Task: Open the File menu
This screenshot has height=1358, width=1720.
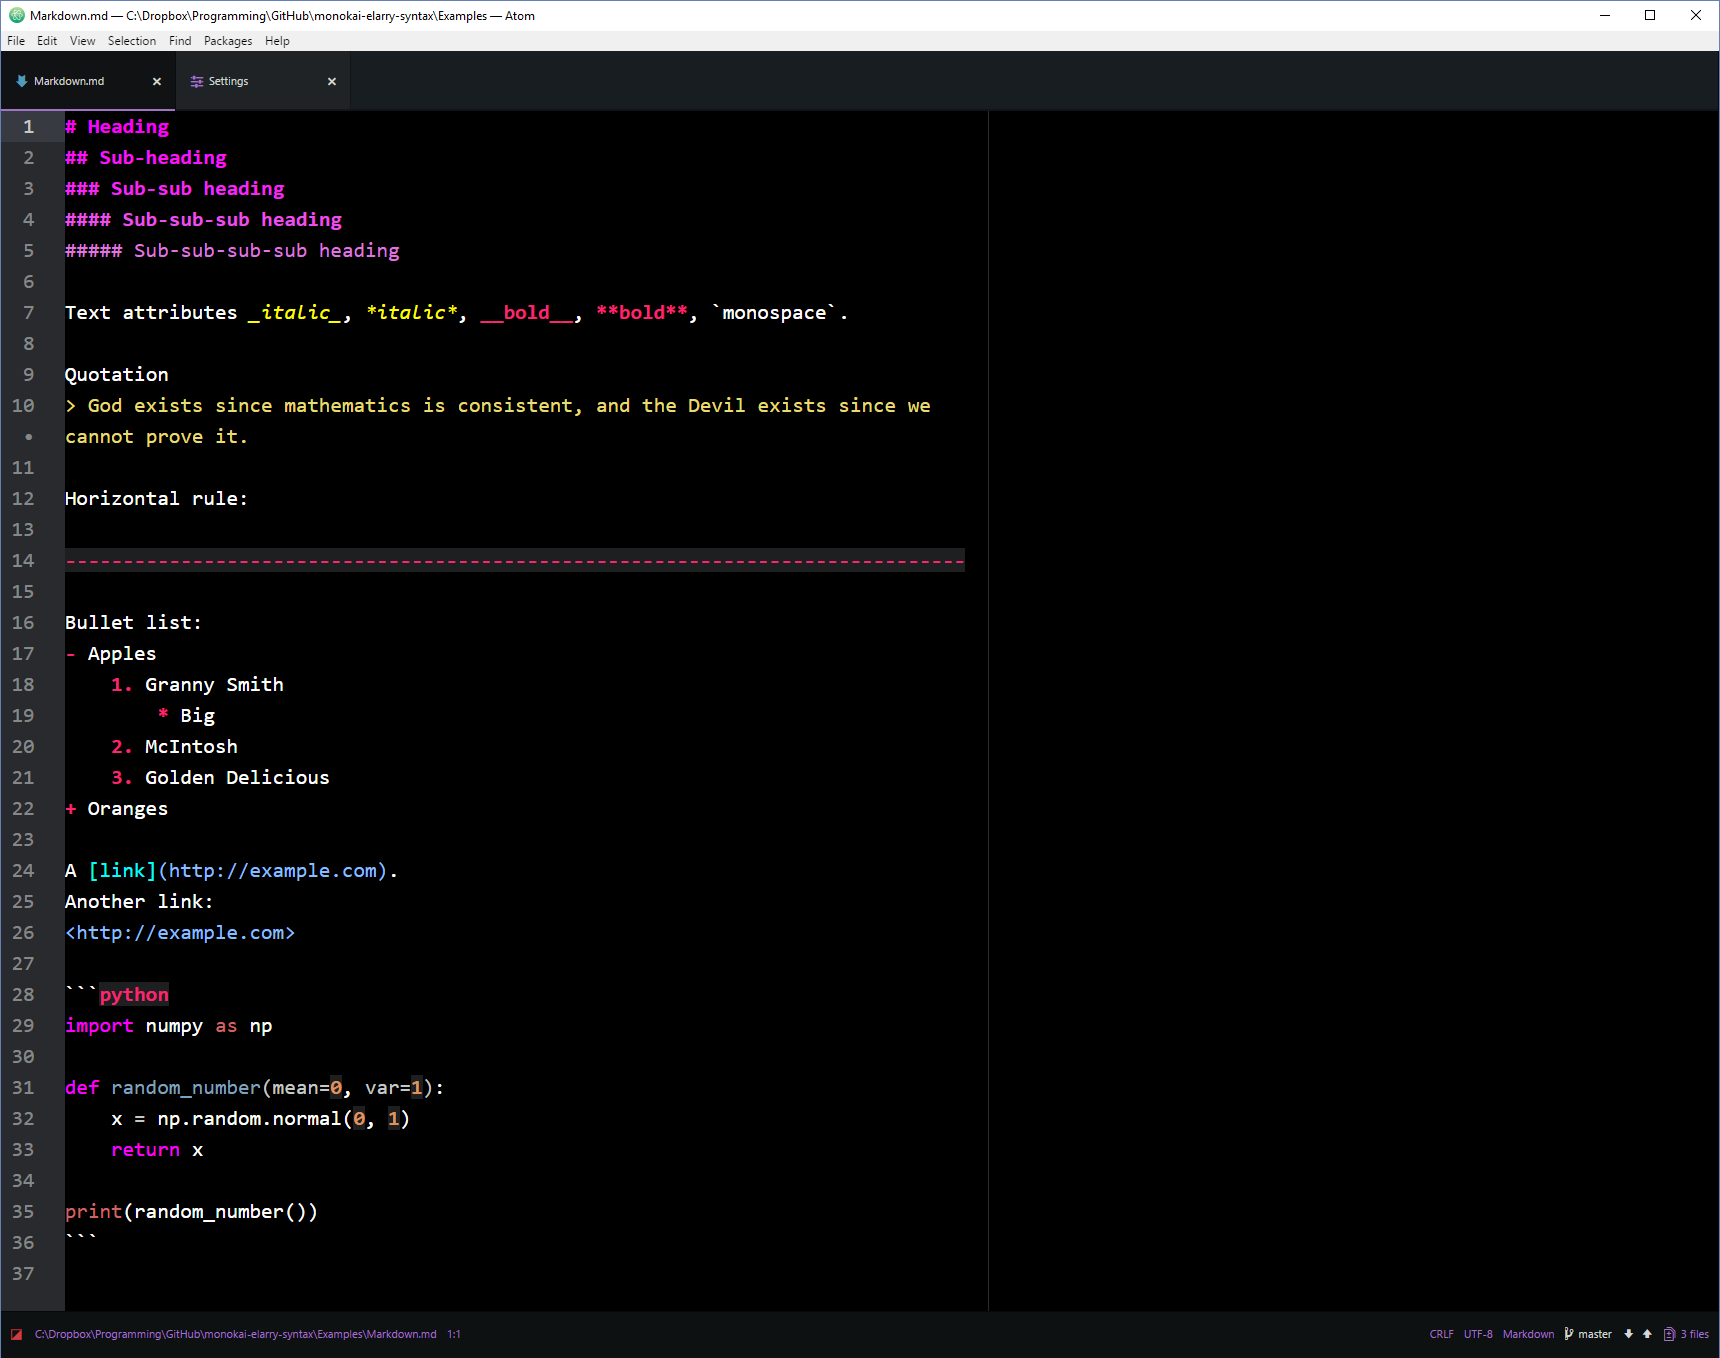Action: 16,41
